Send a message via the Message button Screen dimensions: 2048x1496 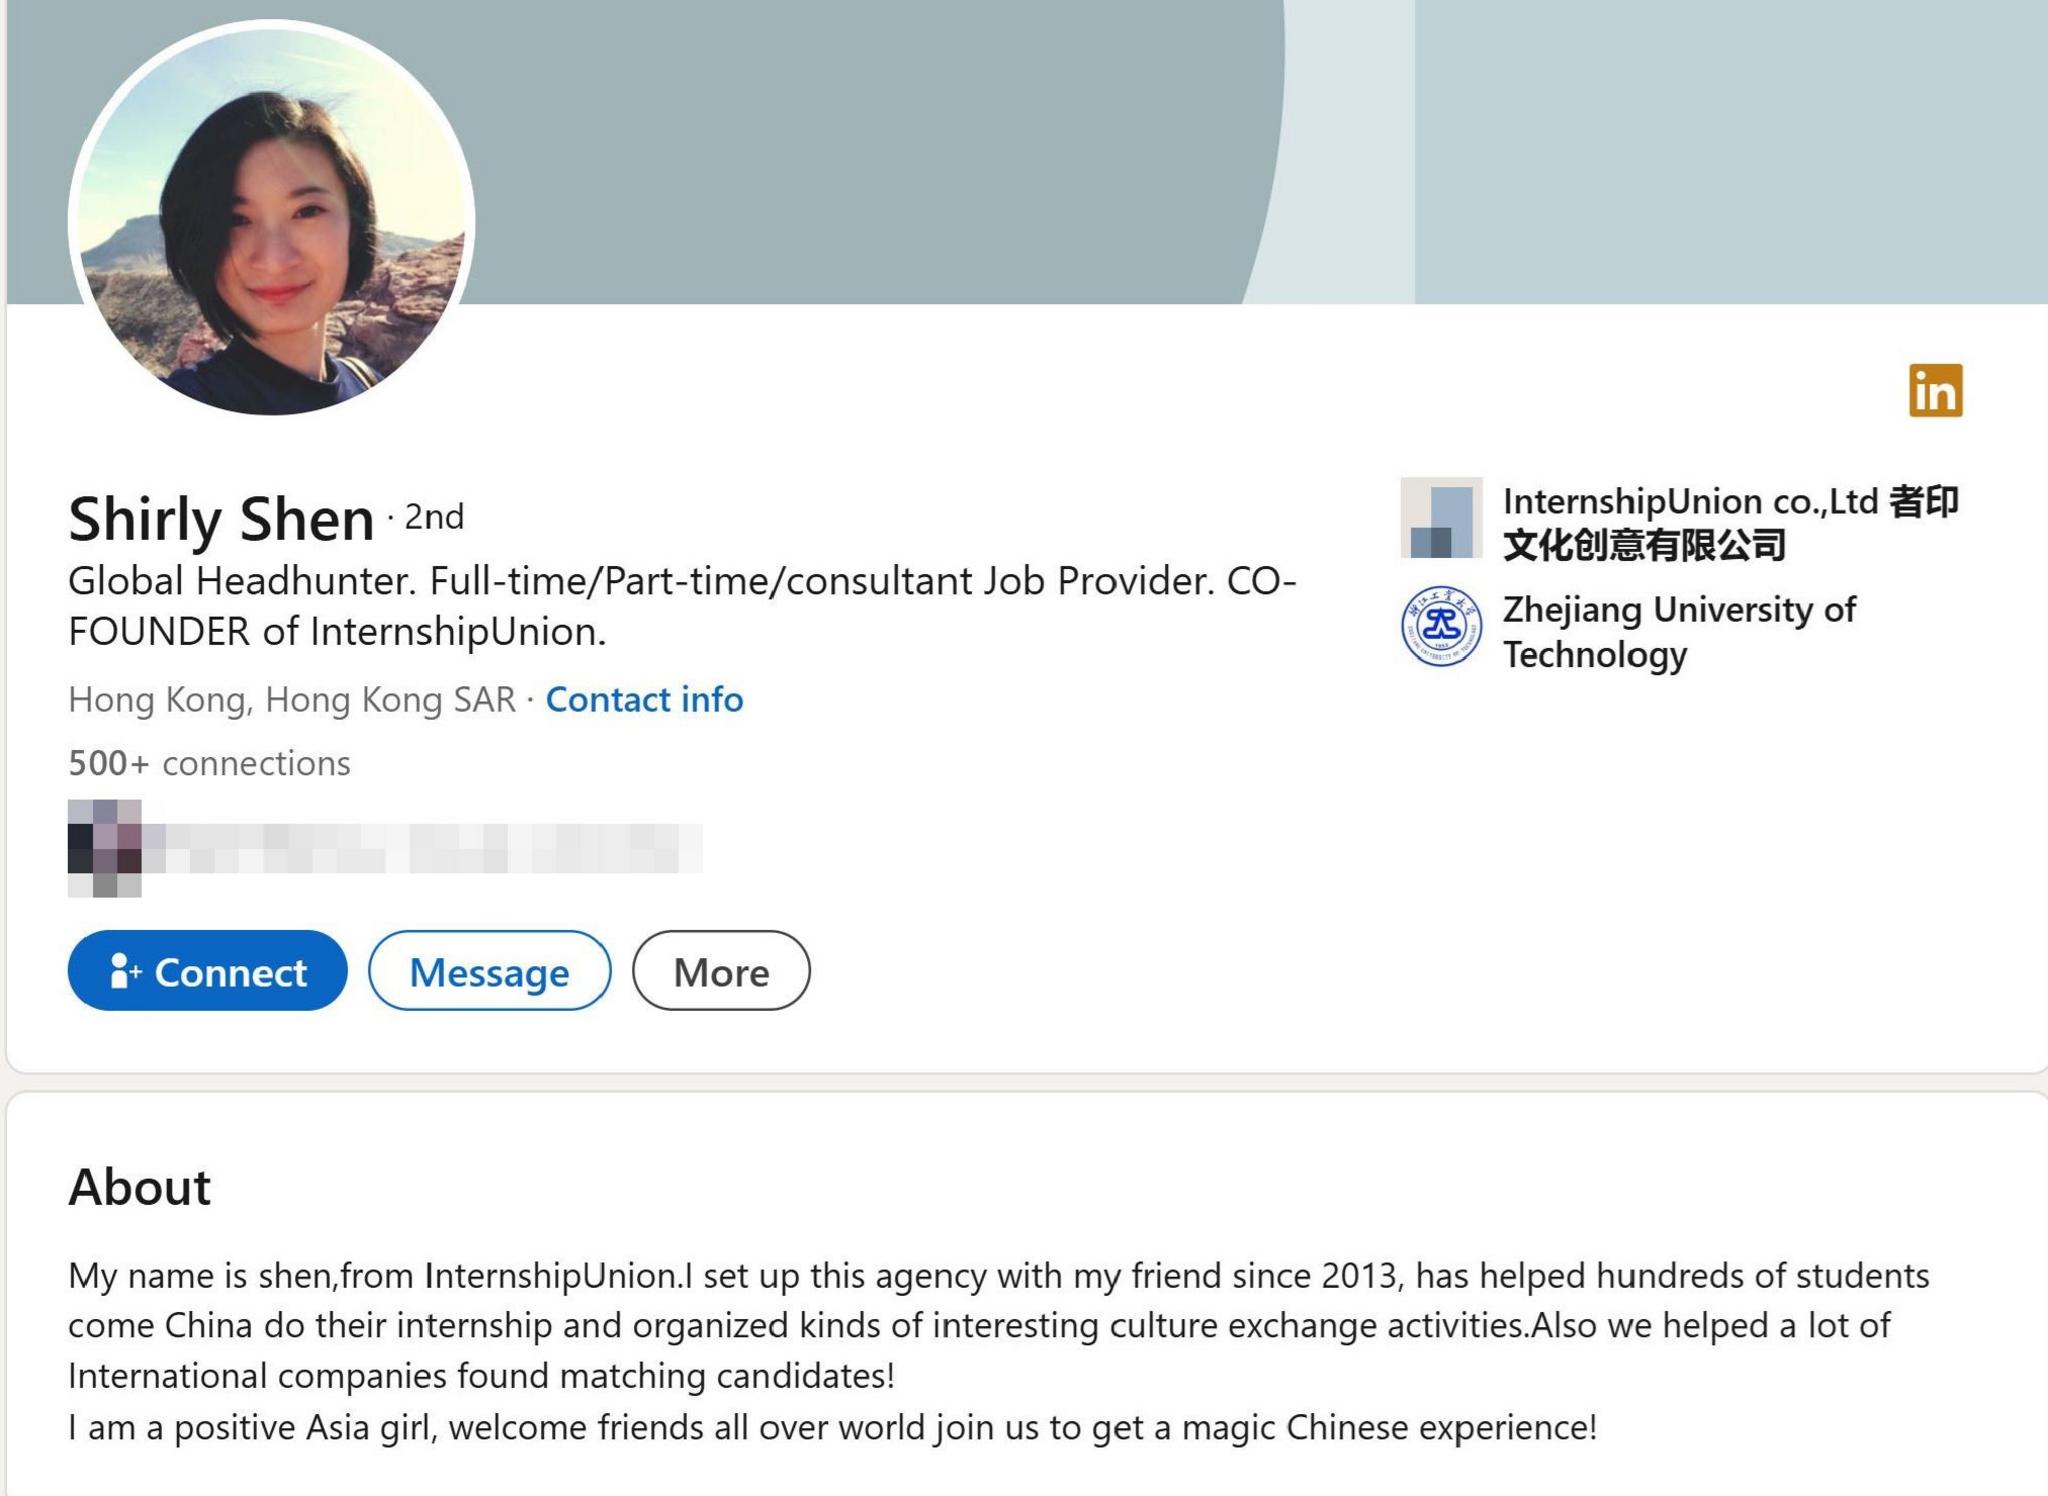(x=489, y=971)
